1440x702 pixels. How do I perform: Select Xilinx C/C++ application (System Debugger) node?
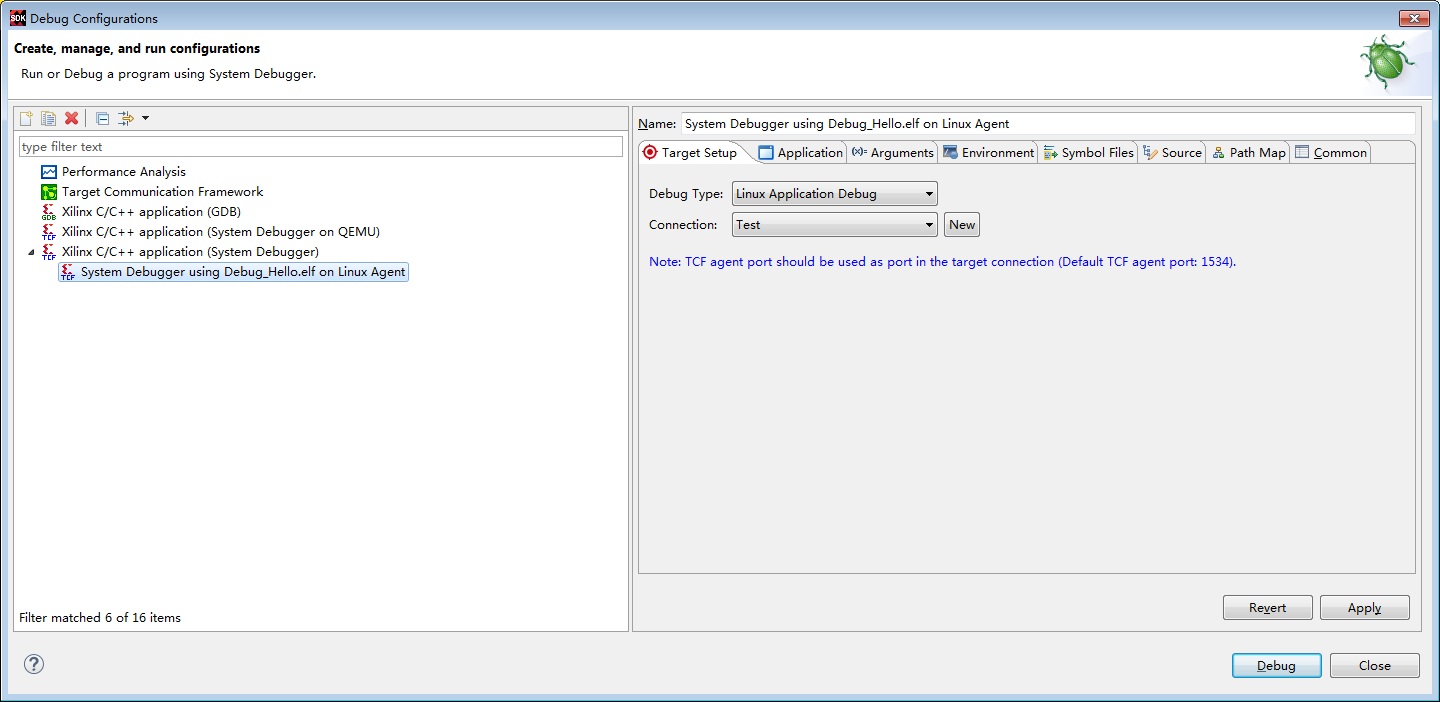pos(190,252)
